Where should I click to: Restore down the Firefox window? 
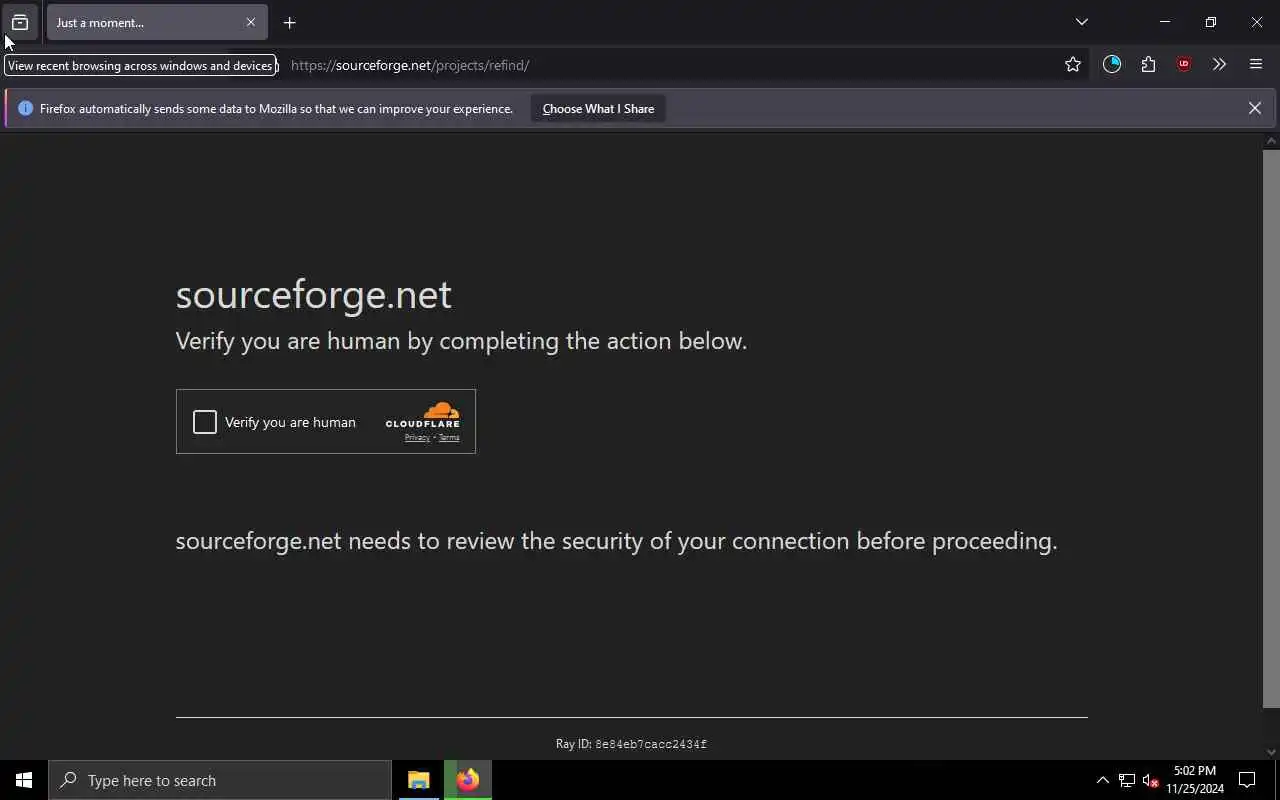tap(1210, 22)
